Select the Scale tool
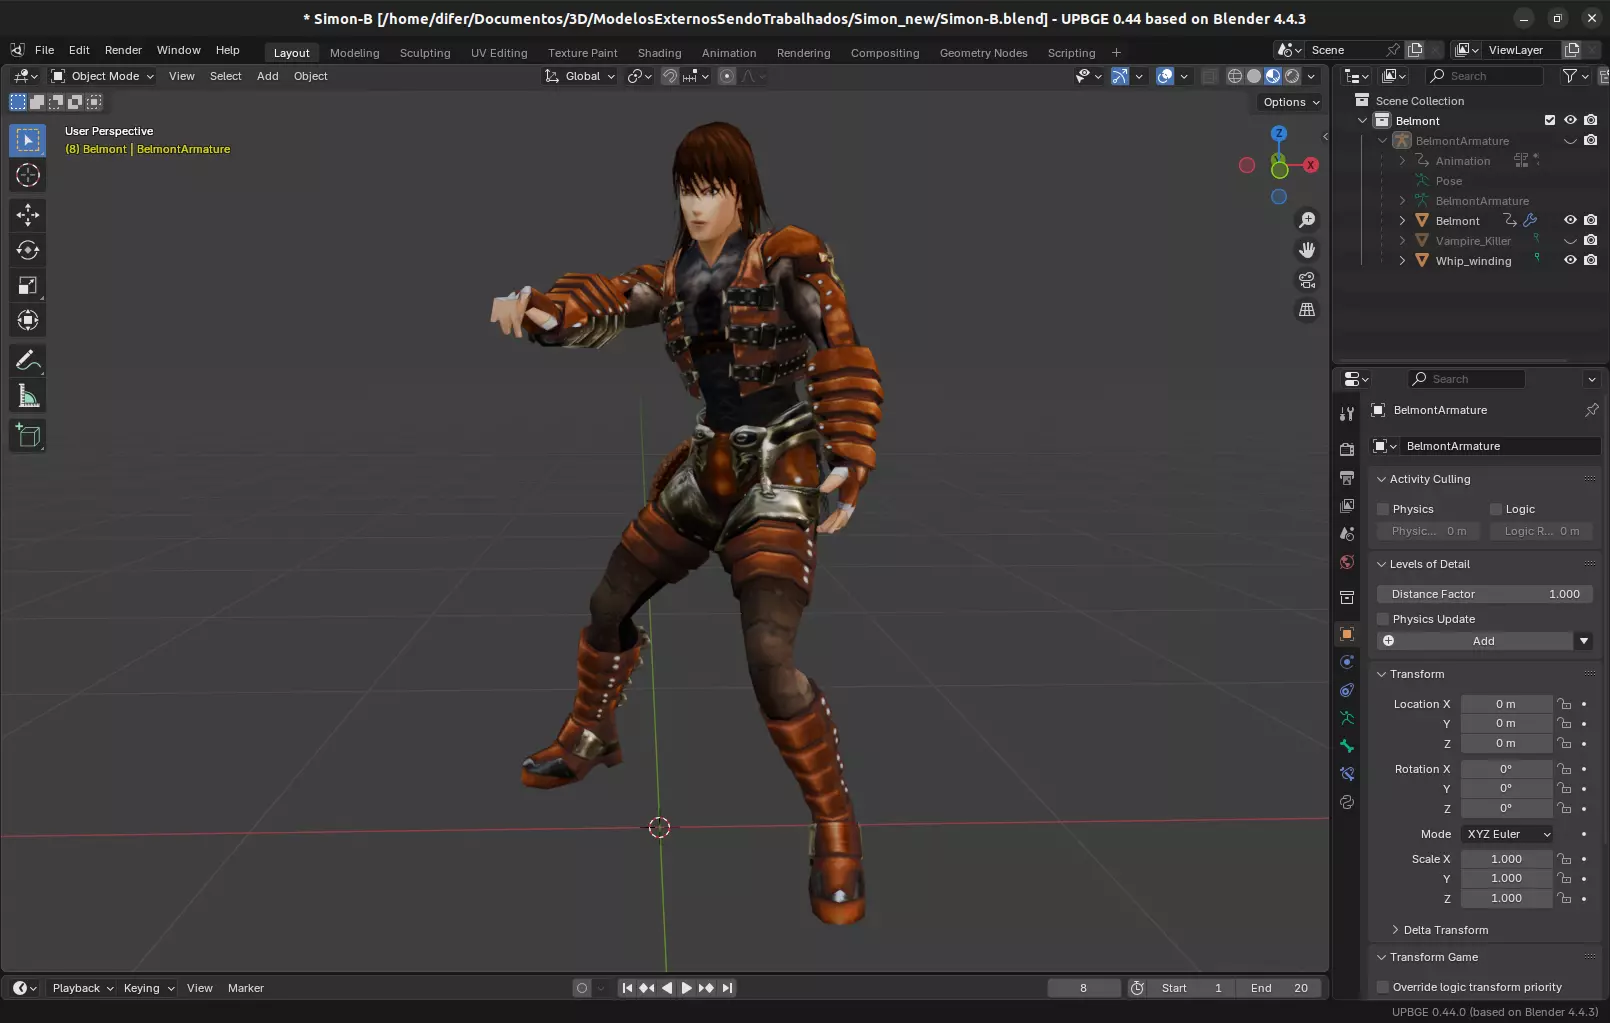Viewport: 1610px width, 1023px height. pos(28,286)
